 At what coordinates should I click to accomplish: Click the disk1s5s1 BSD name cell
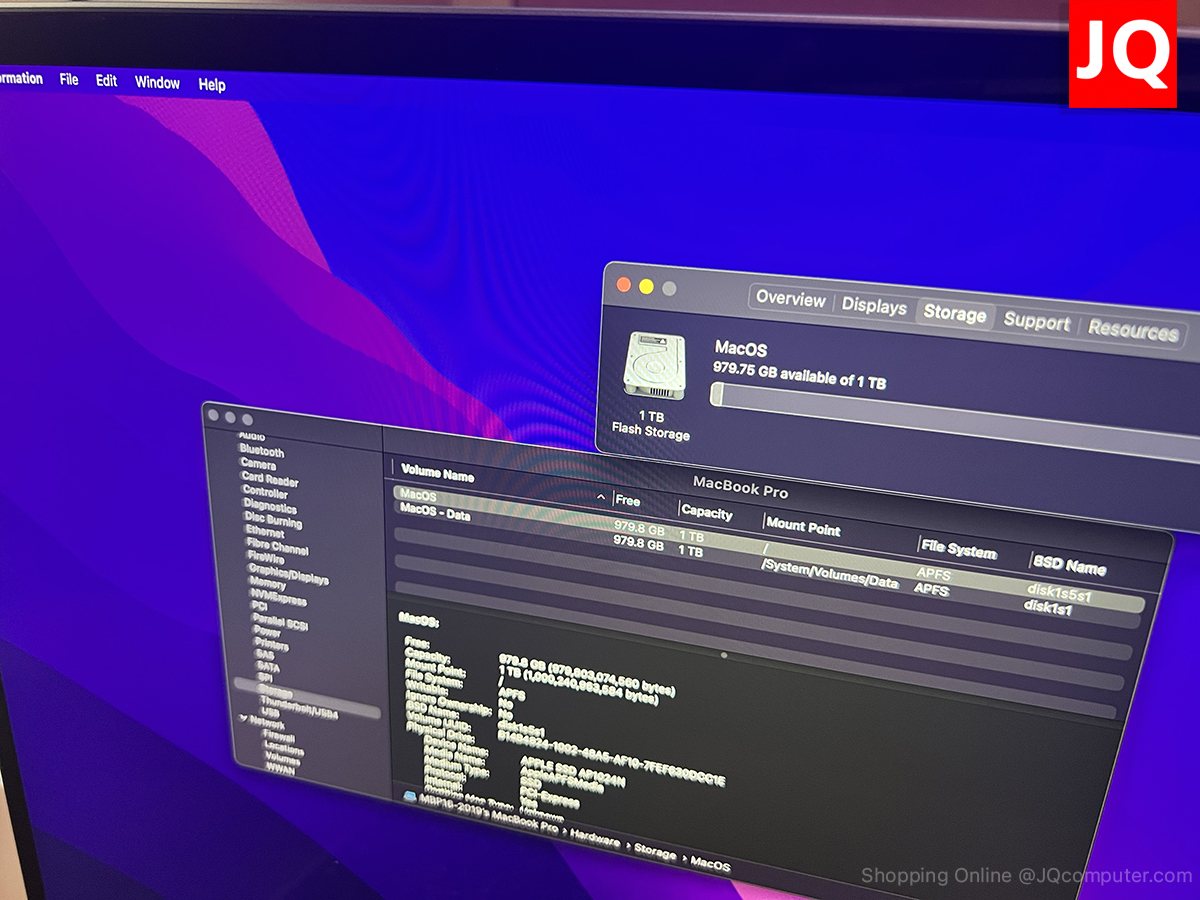click(x=1059, y=593)
